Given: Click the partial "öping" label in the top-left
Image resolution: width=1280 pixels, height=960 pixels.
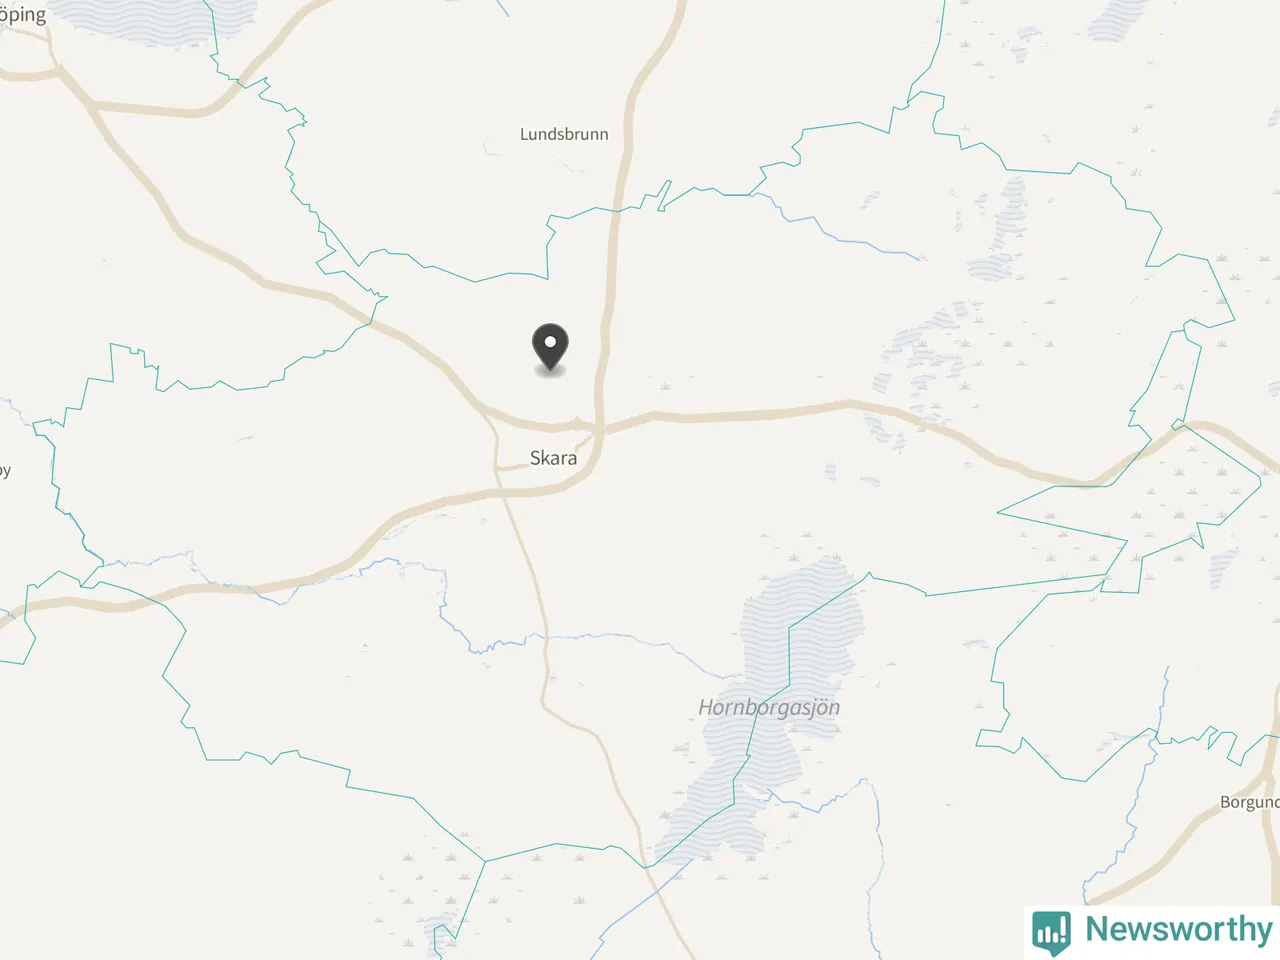Looking at the screenshot, I should 23,16.
